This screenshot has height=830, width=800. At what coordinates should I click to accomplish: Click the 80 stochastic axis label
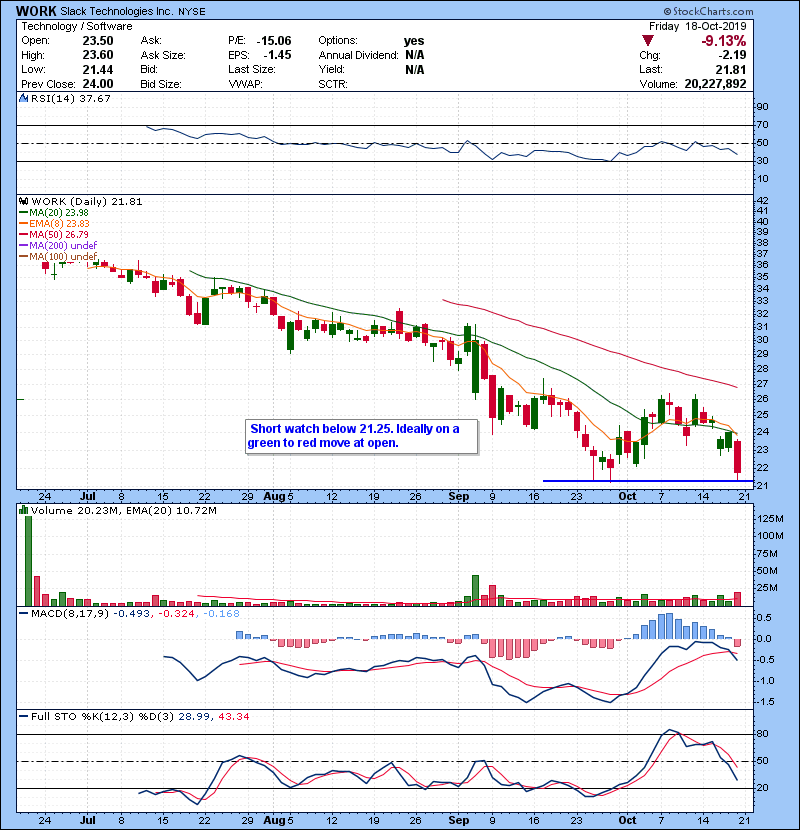pyautogui.click(x=762, y=734)
